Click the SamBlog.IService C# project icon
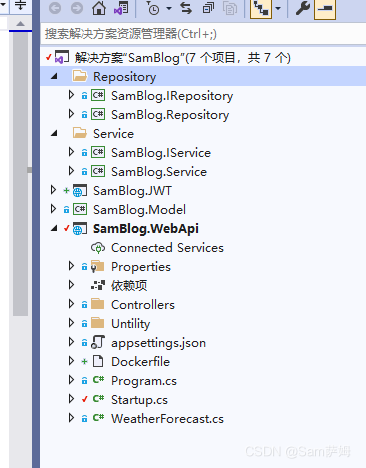Image resolution: width=366 pixels, height=468 pixels. tap(98, 153)
